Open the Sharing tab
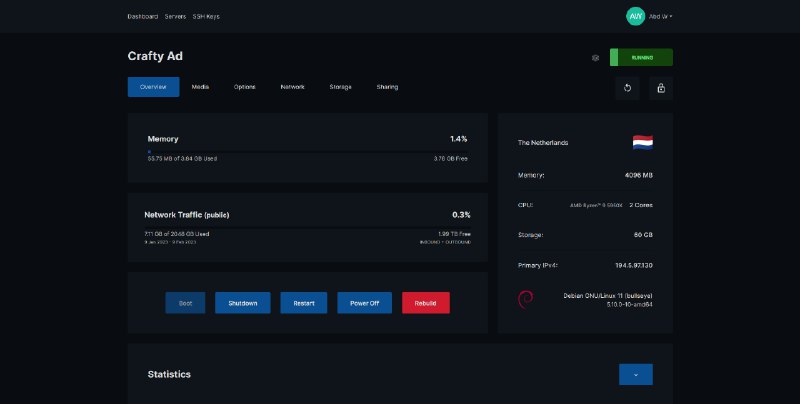The height and width of the screenshot is (404, 800). coord(387,87)
